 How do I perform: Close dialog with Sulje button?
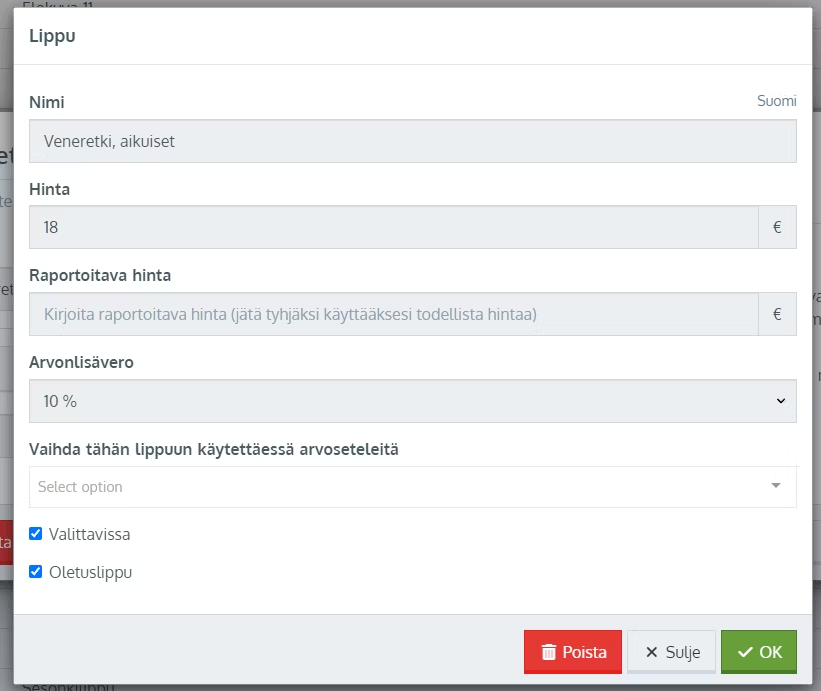[x=671, y=652]
